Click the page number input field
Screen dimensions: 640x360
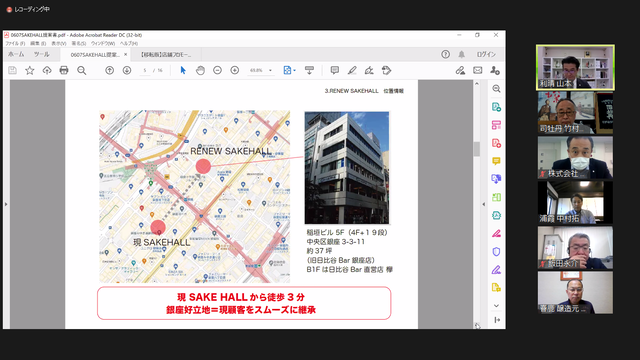click(x=144, y=71)
